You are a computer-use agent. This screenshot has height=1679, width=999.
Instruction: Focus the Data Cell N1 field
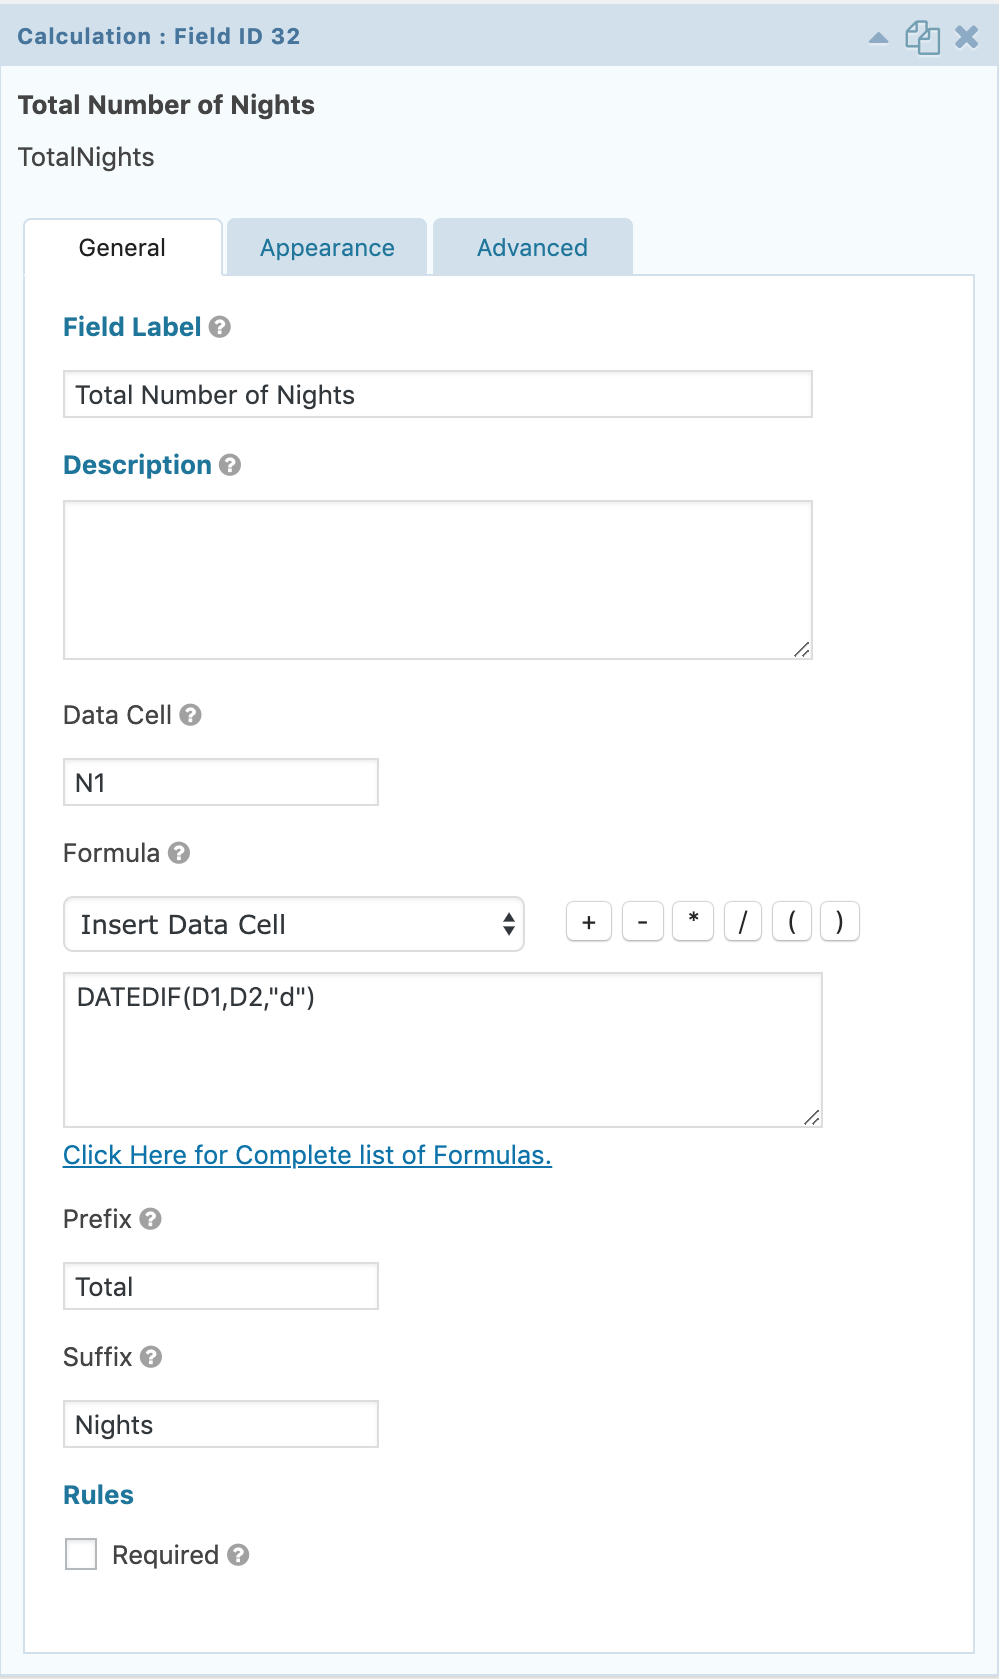coord(221,782)
